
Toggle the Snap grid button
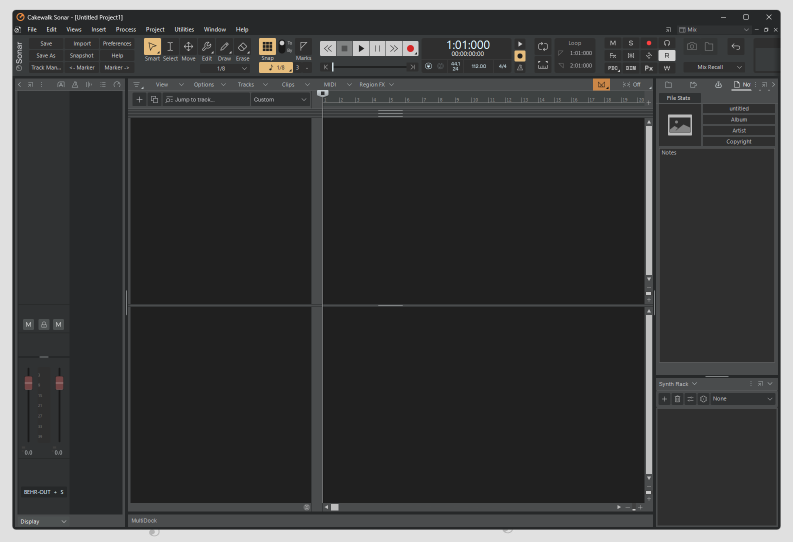[267, 47]
